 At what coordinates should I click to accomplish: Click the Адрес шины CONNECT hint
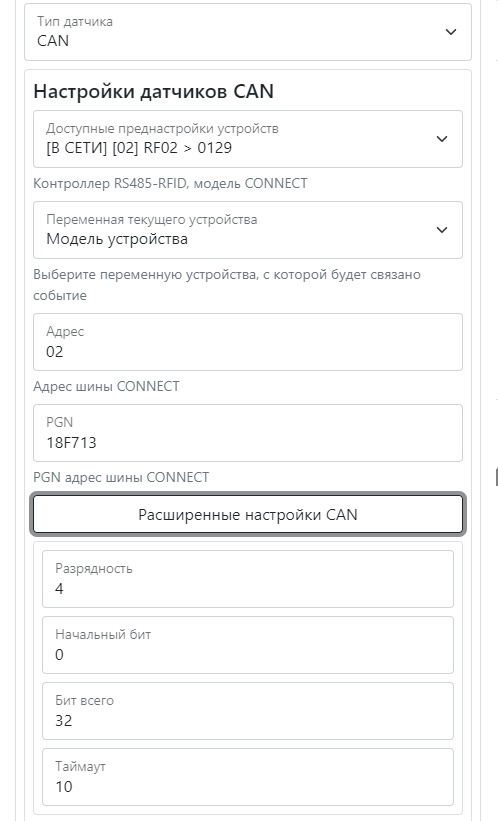106,386
